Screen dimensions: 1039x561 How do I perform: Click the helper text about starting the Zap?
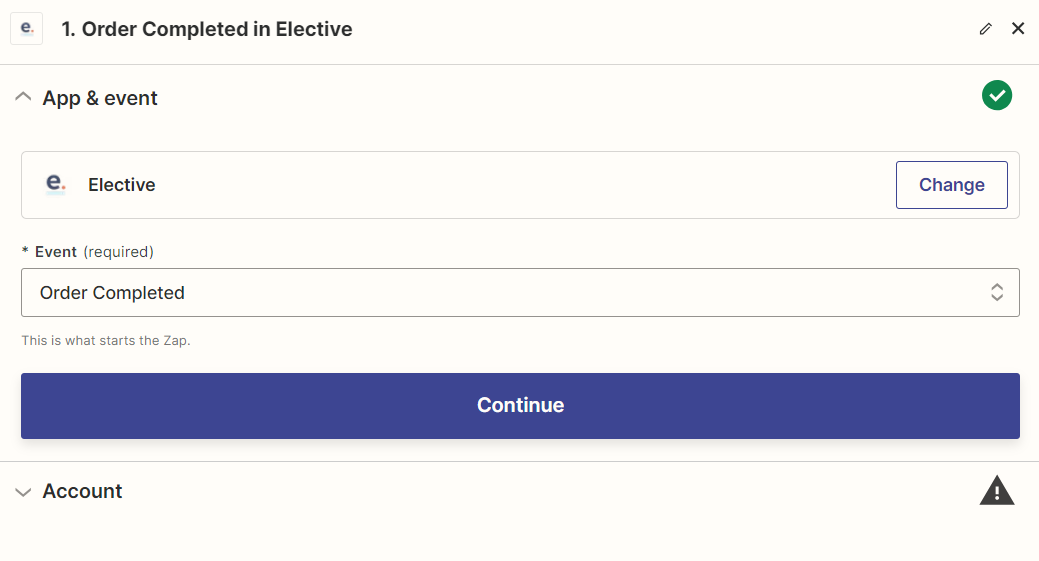(x=106, y=341)
